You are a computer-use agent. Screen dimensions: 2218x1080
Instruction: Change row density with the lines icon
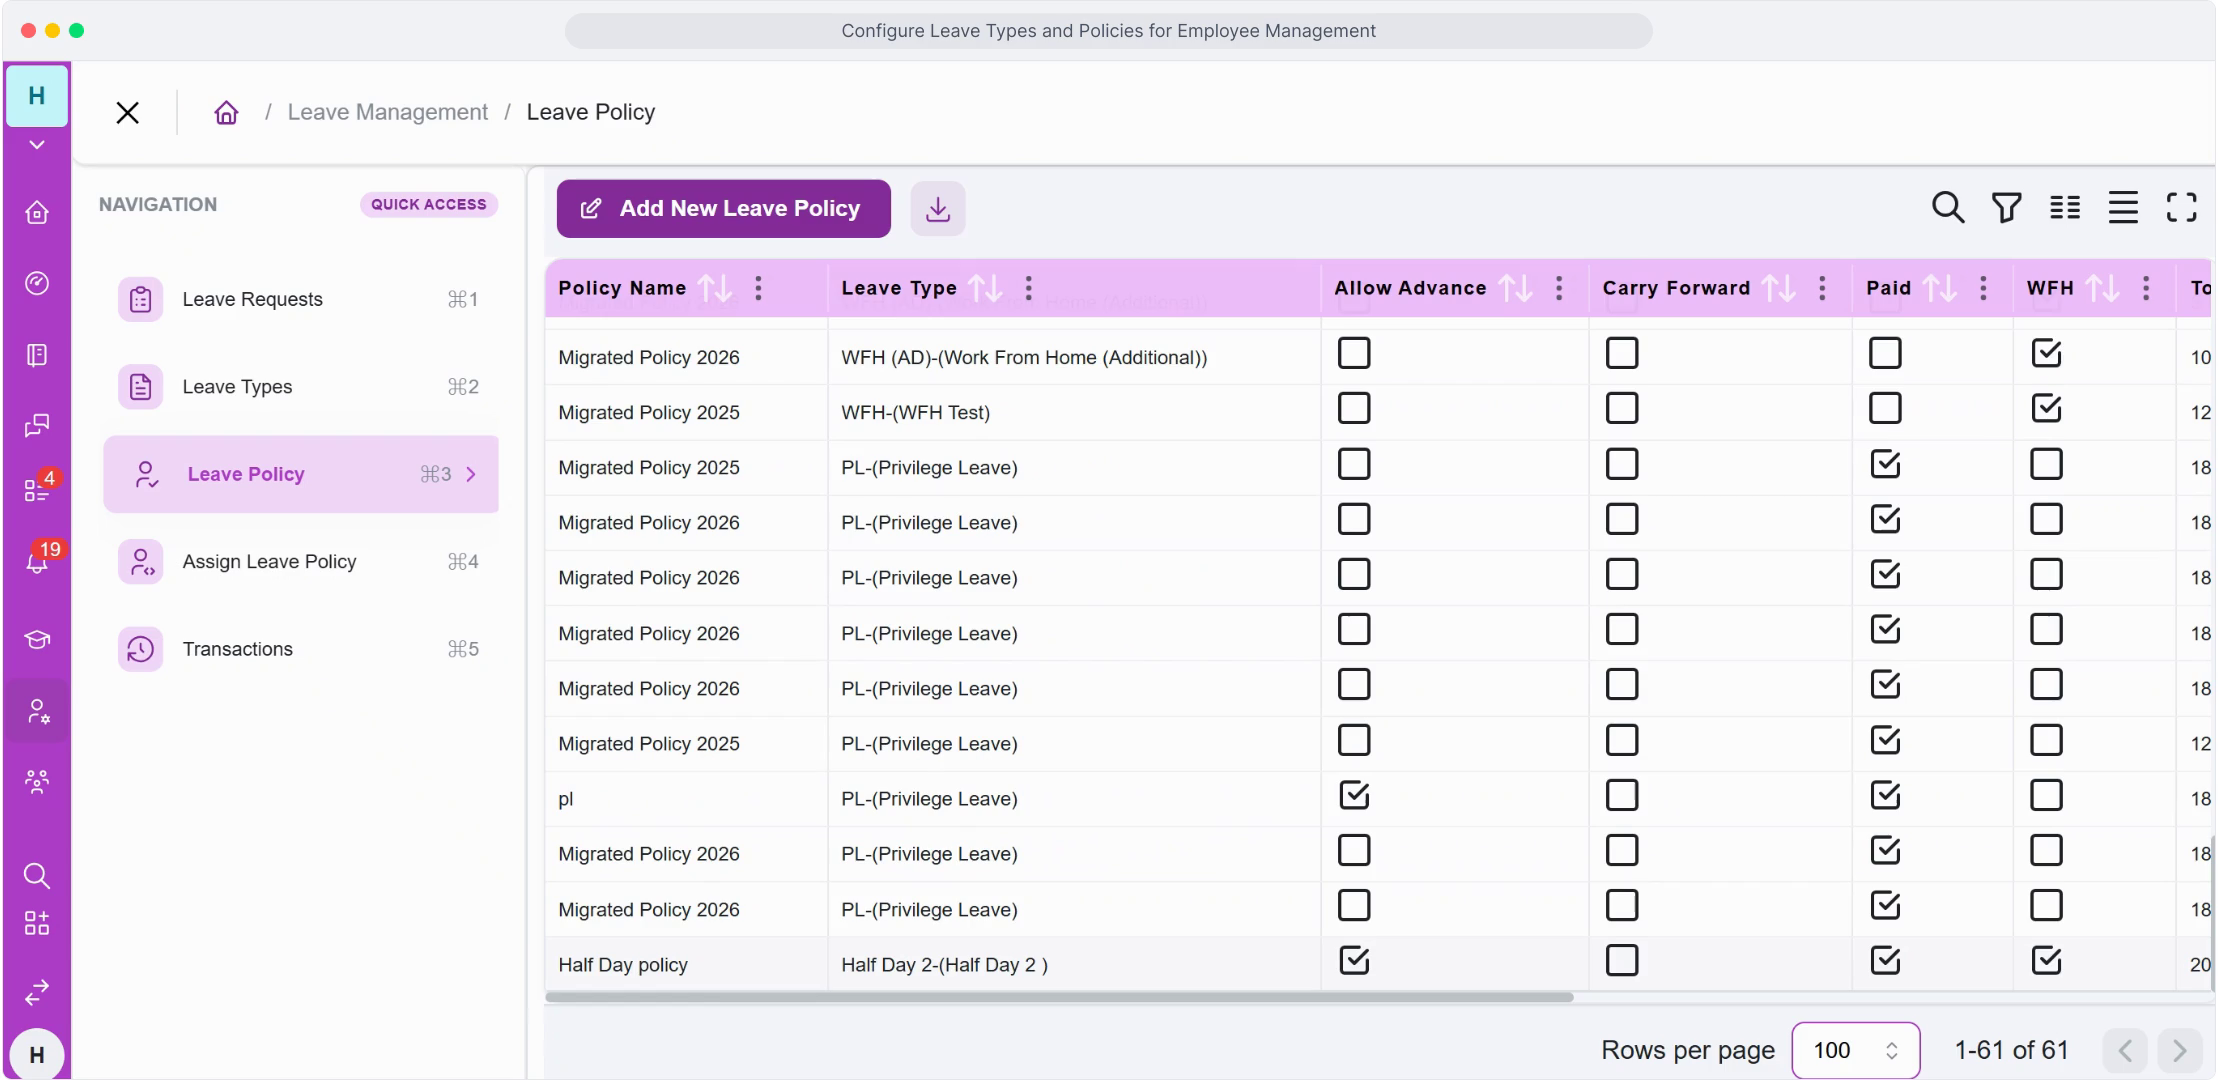pos(2123,208)
